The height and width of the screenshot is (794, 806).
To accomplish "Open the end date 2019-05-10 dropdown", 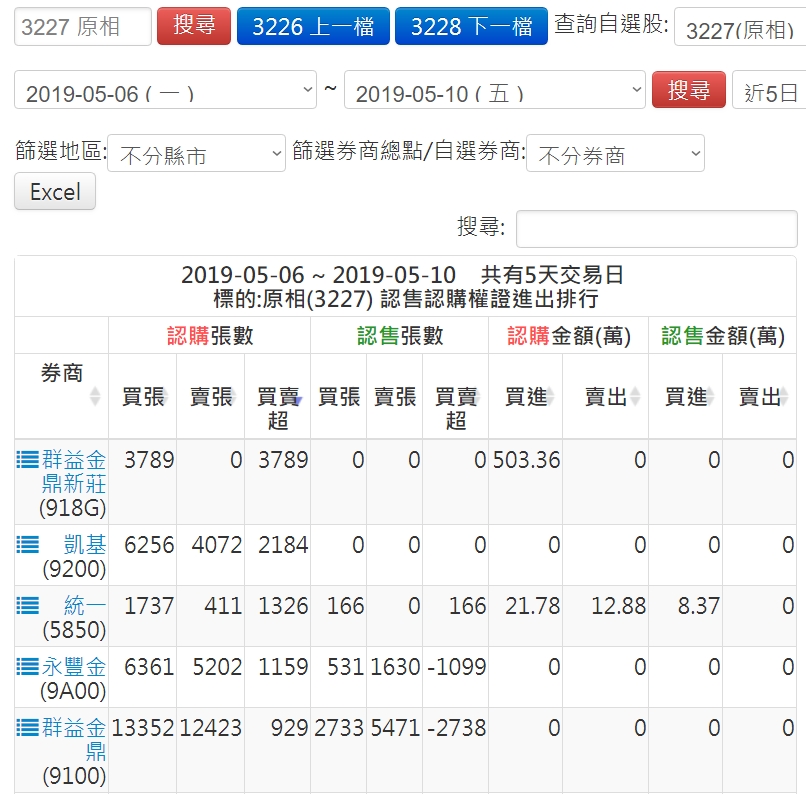I will (494, 91).
